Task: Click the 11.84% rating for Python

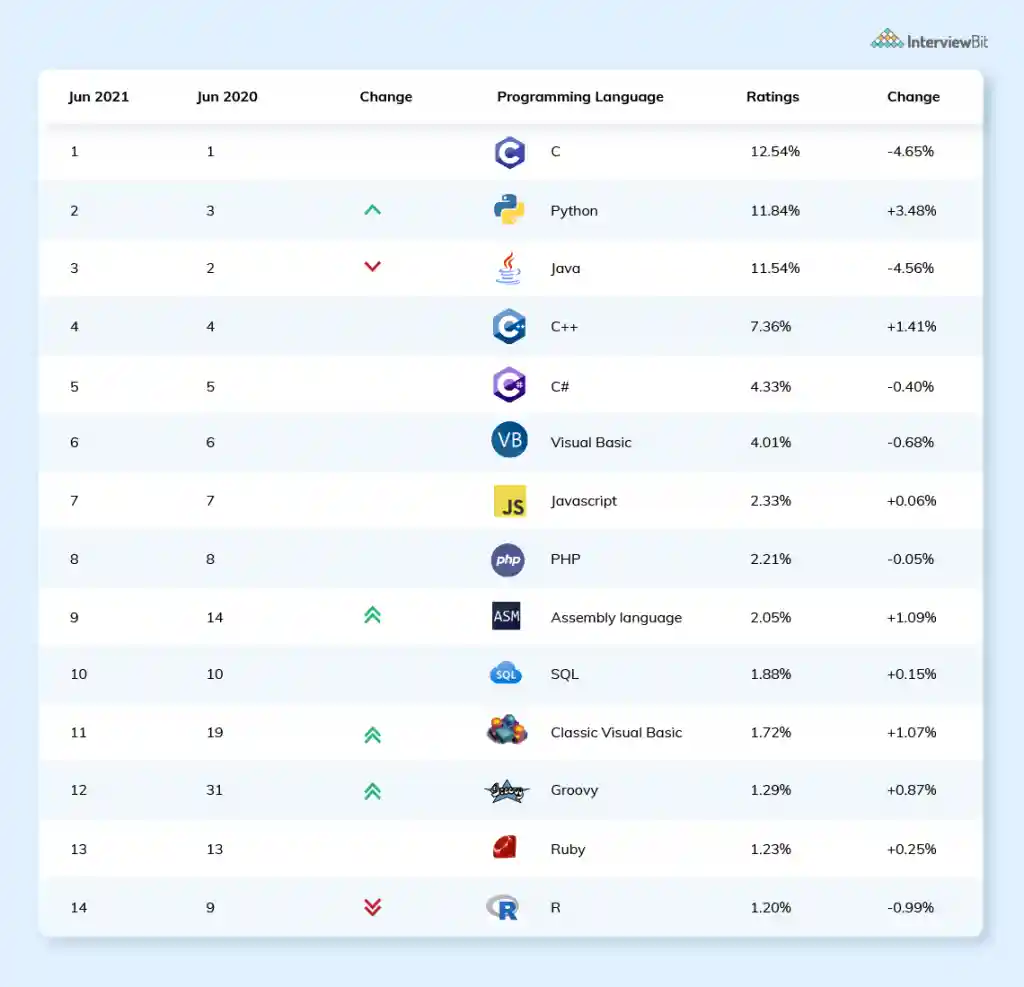Action: click(x=775, y=211)
